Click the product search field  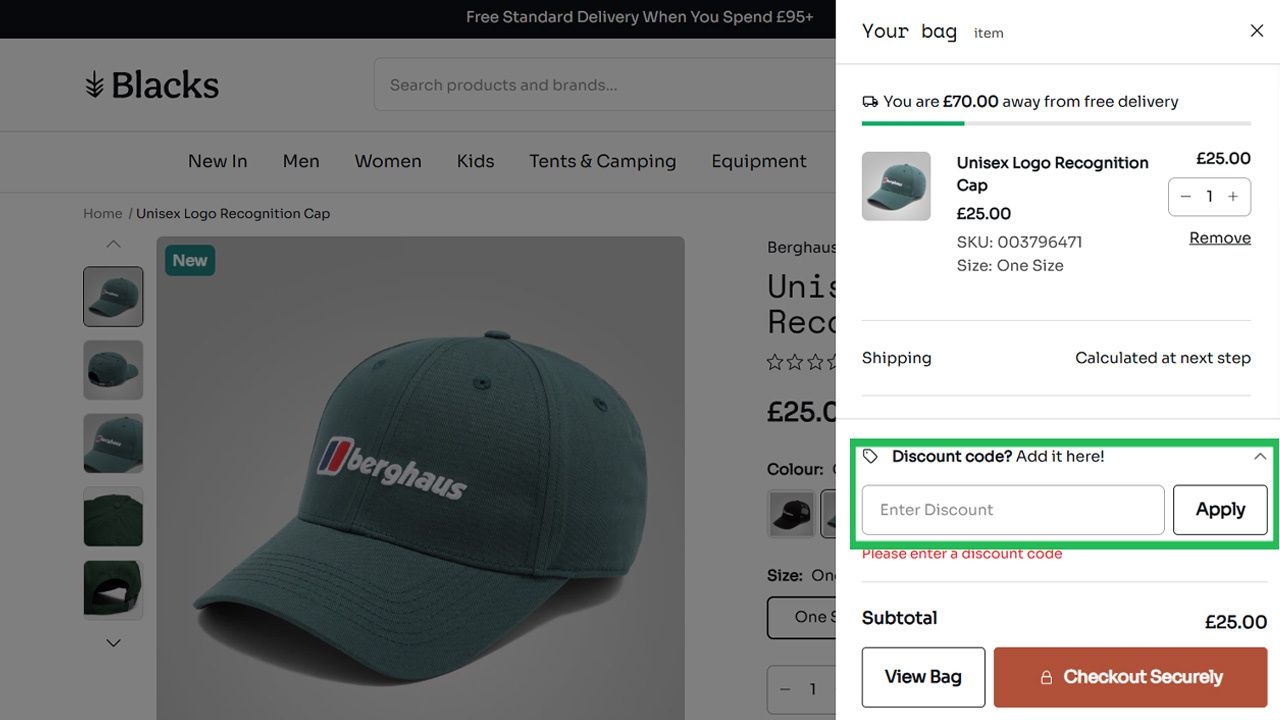(x=605, y=85)
